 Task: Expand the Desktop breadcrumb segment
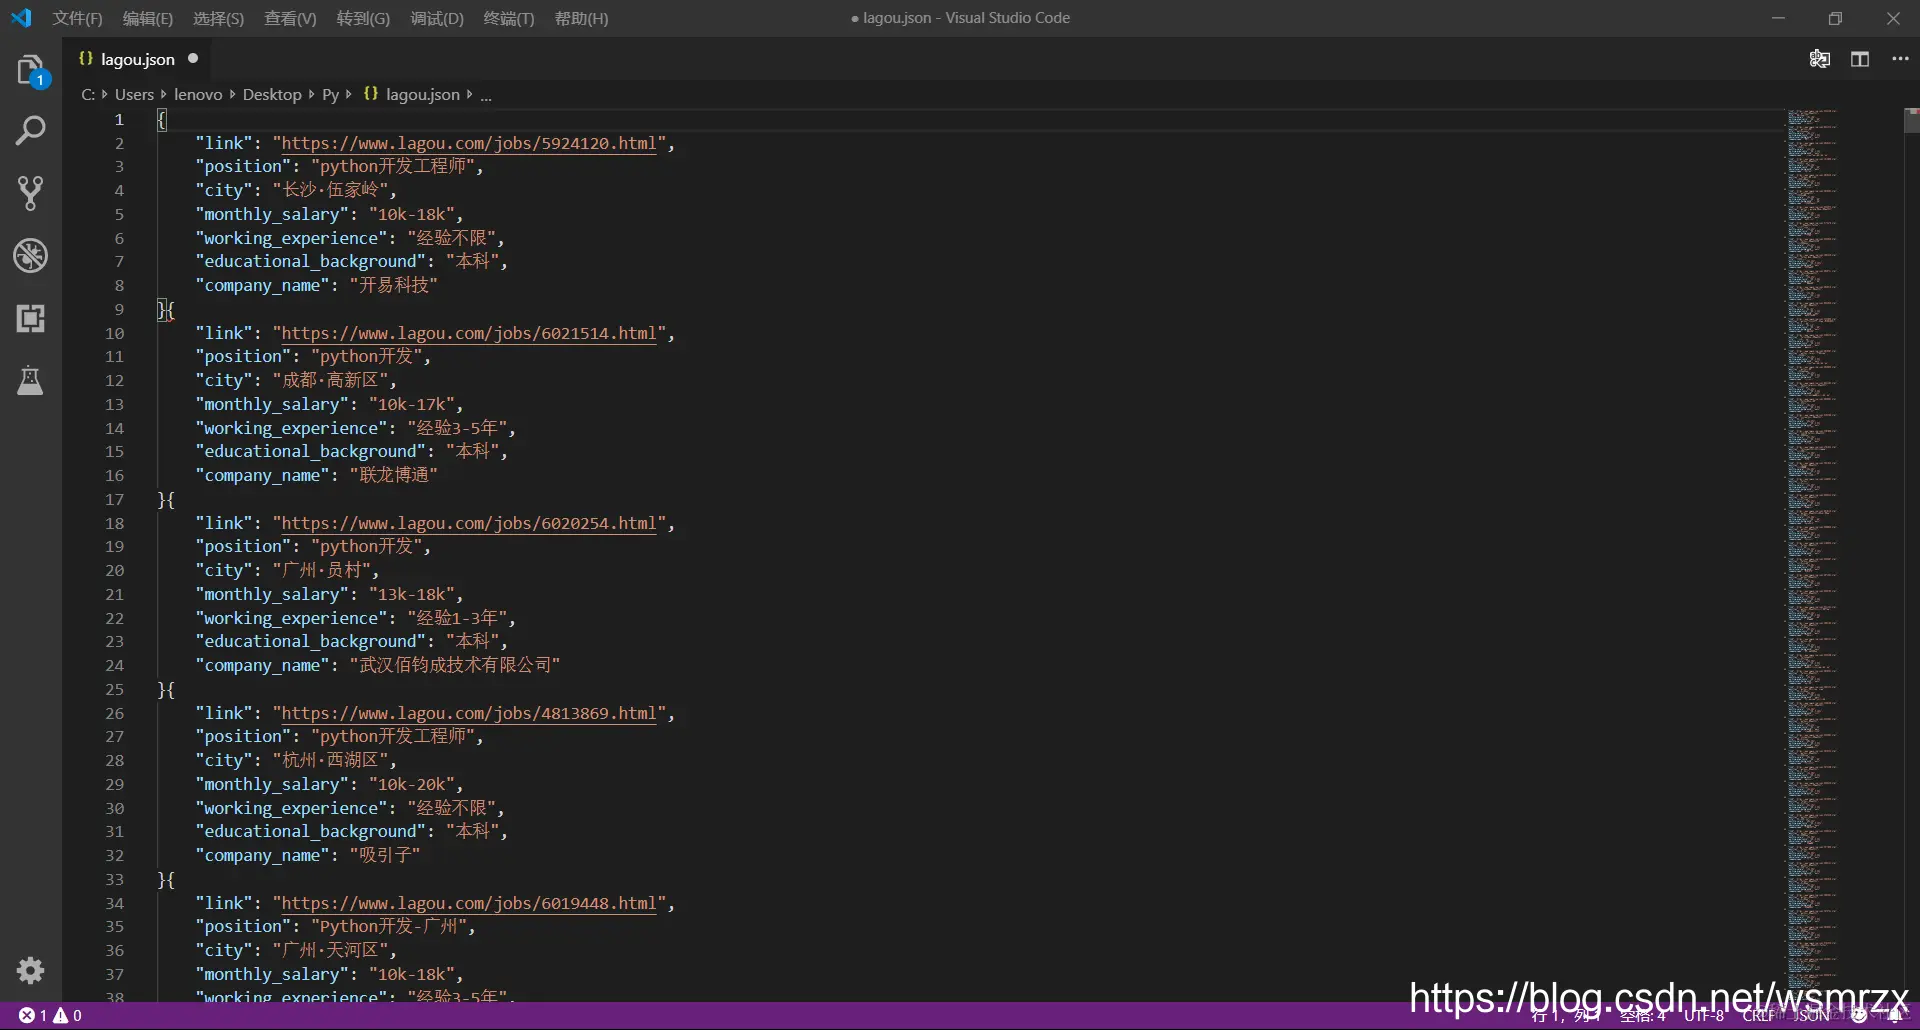tap(272, 94)
